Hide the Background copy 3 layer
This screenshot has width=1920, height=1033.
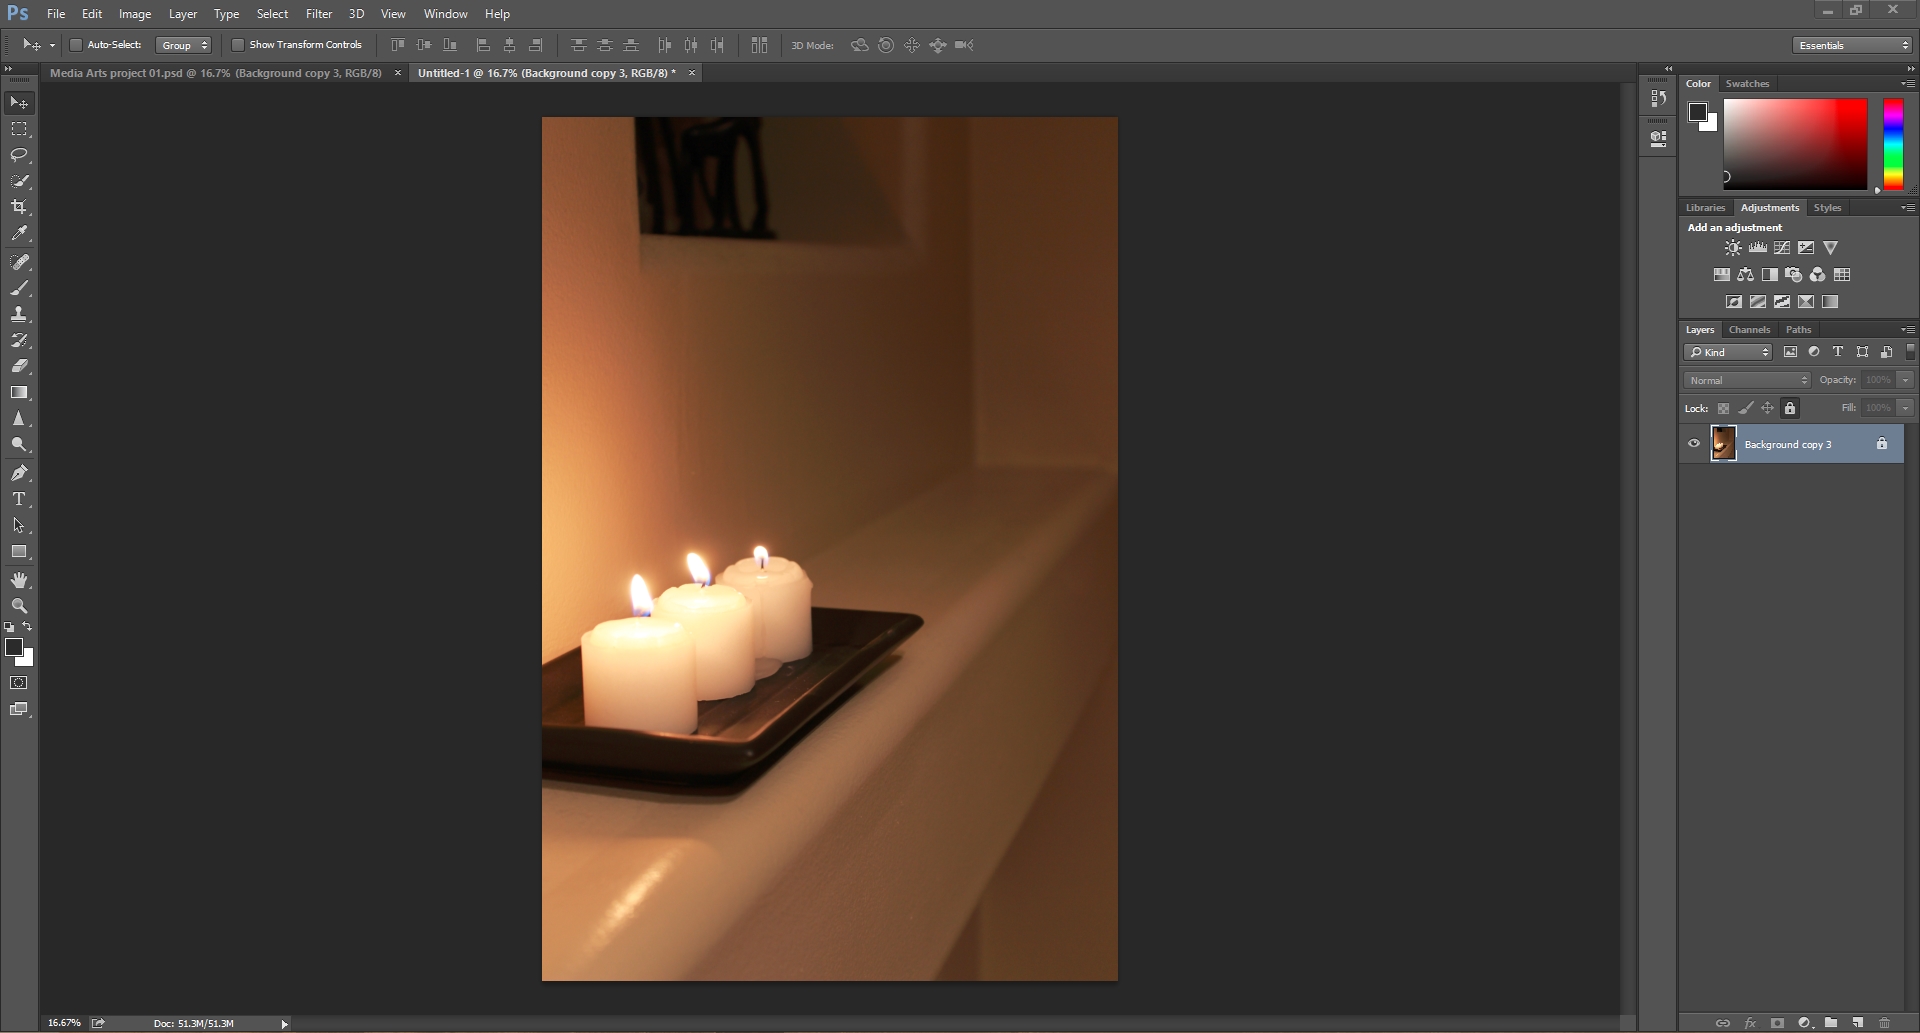click(x=1694, y=444)
